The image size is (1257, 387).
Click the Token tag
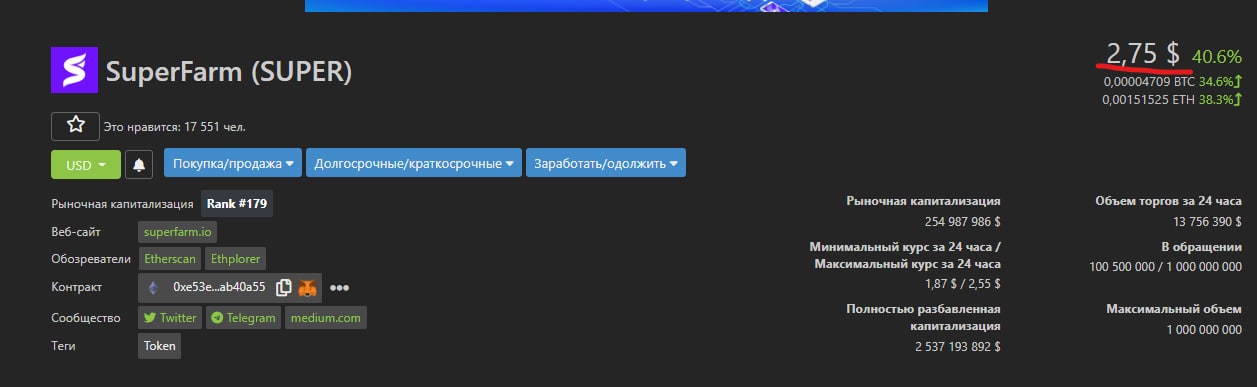[160, 346]
